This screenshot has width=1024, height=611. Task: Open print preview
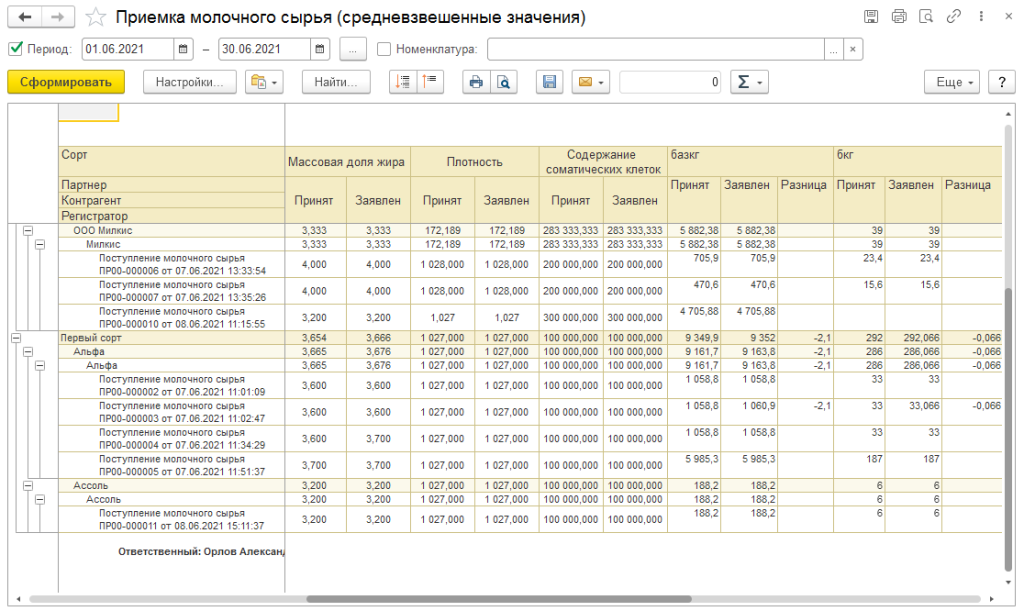click(504, 82)
